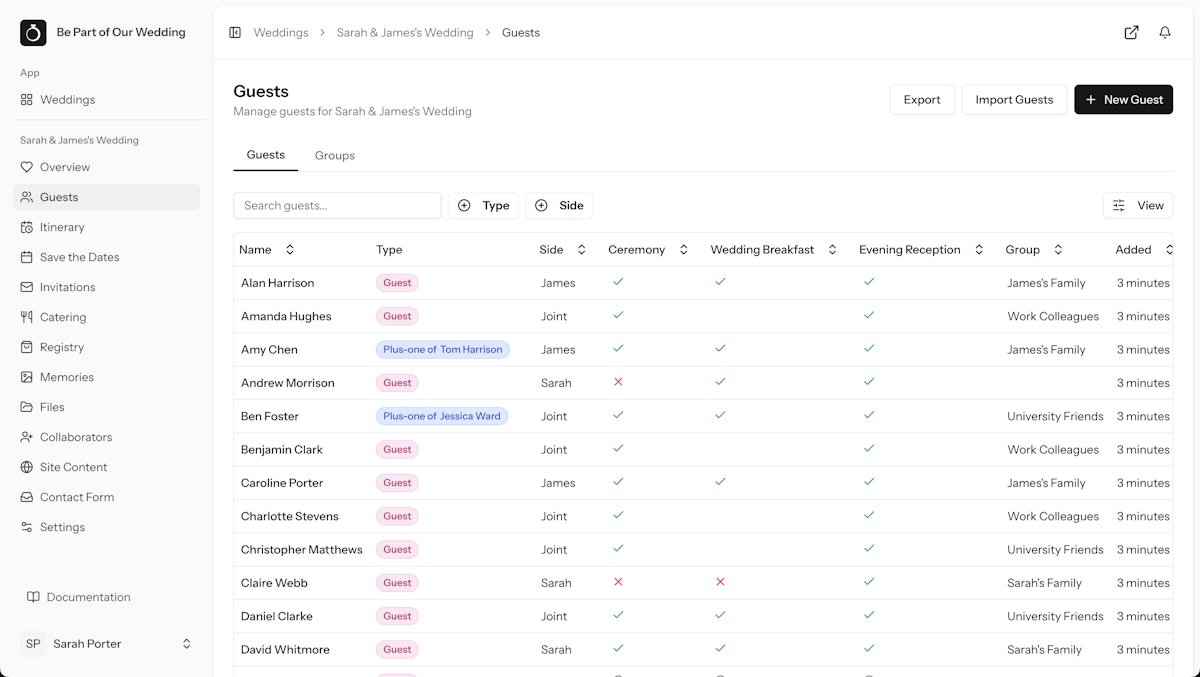This screenshot has width=1200, height=677.
Task: Go to Sarah & James's Wedding breadcrumb
Action: (405, 33)
